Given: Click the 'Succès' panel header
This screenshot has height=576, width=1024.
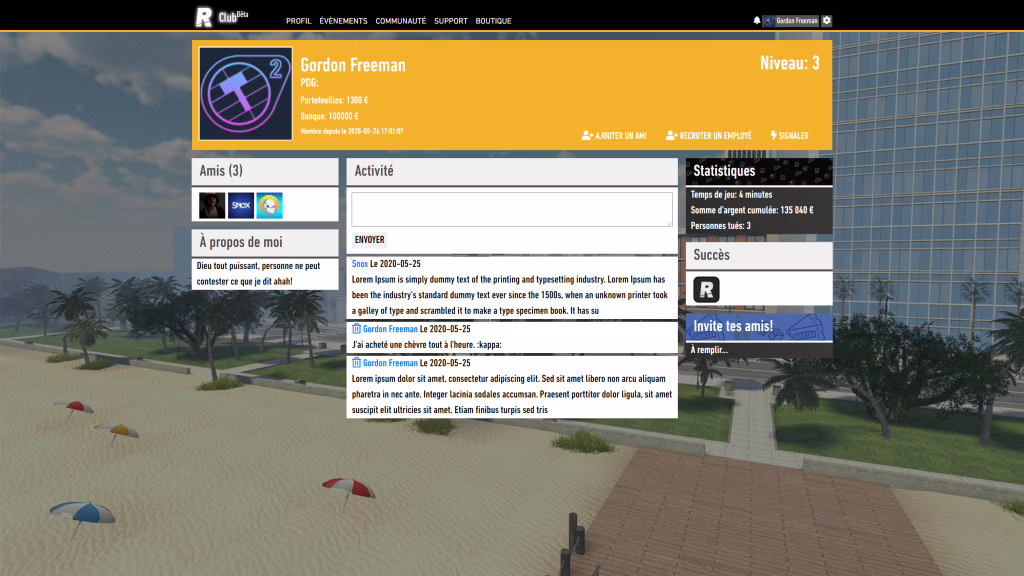Looking at the screenshot, I should [759, 255].
